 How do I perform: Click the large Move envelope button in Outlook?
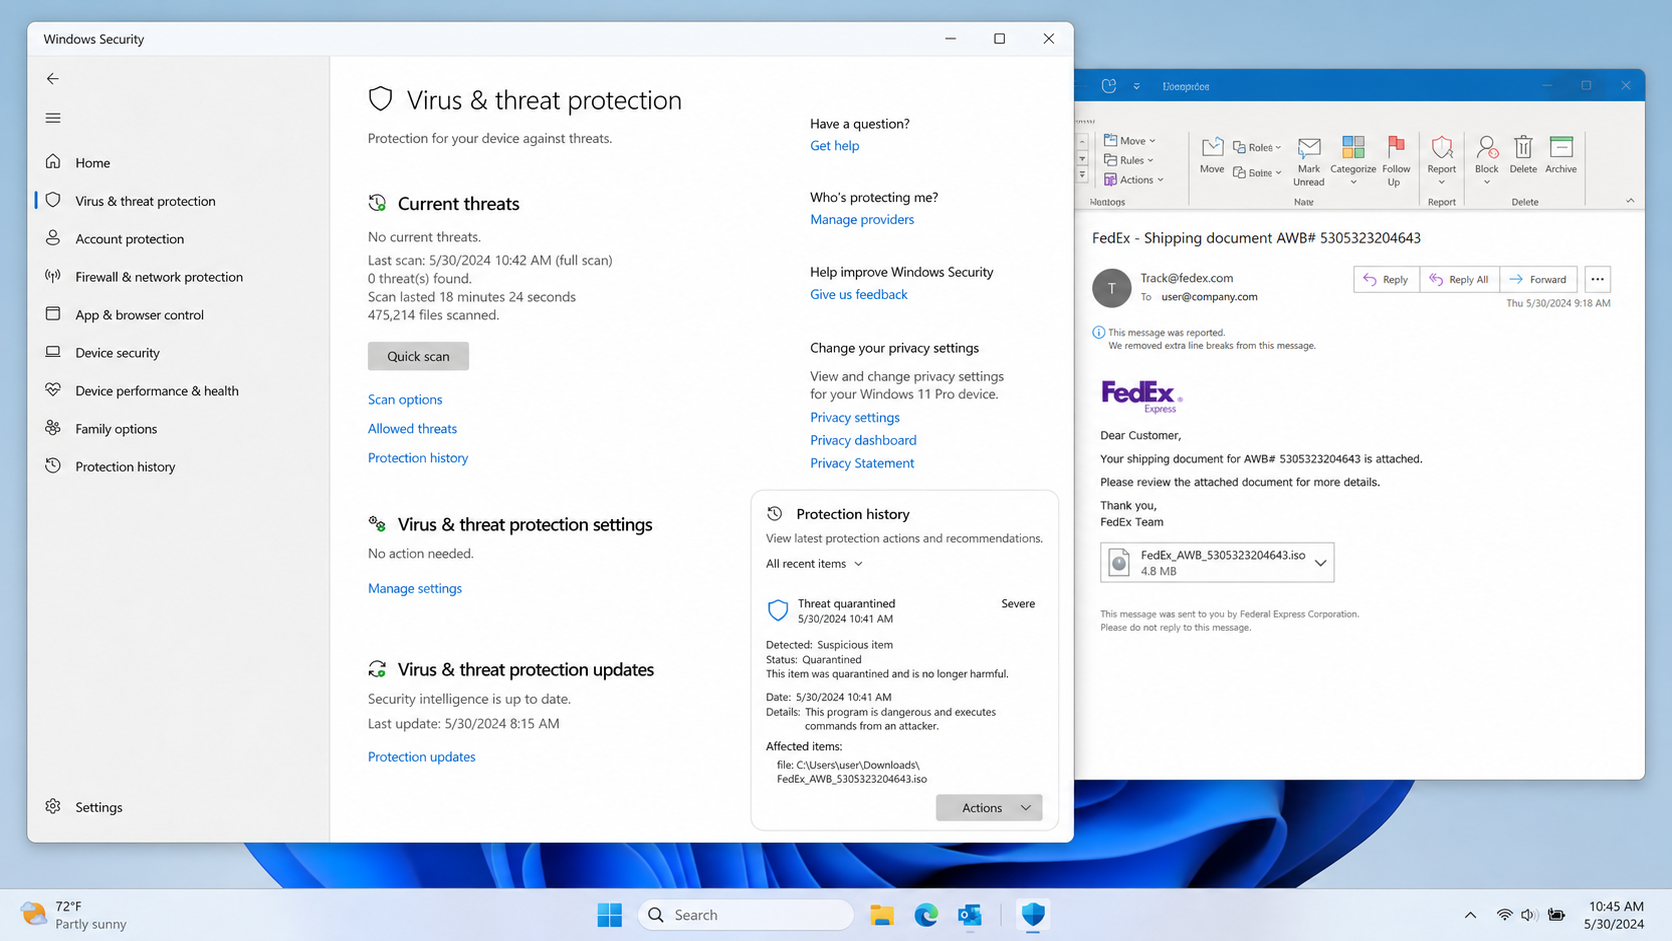point(1212,156)
